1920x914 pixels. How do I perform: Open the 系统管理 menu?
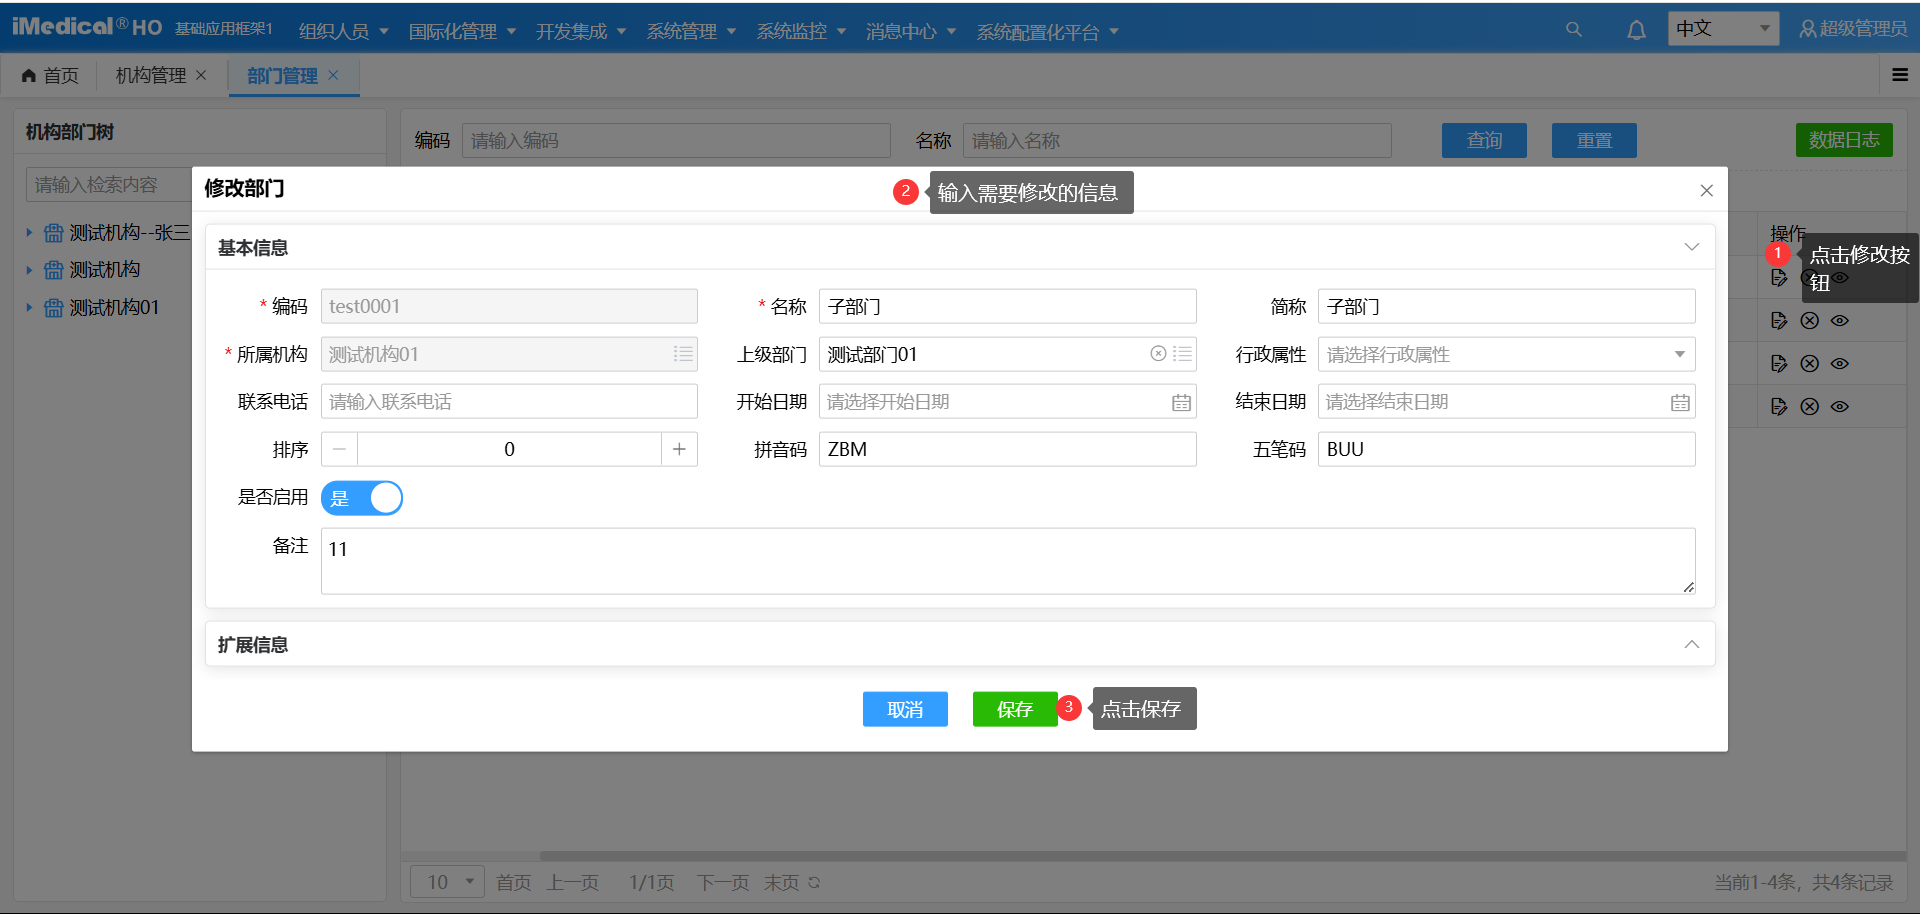pos(691,32)
